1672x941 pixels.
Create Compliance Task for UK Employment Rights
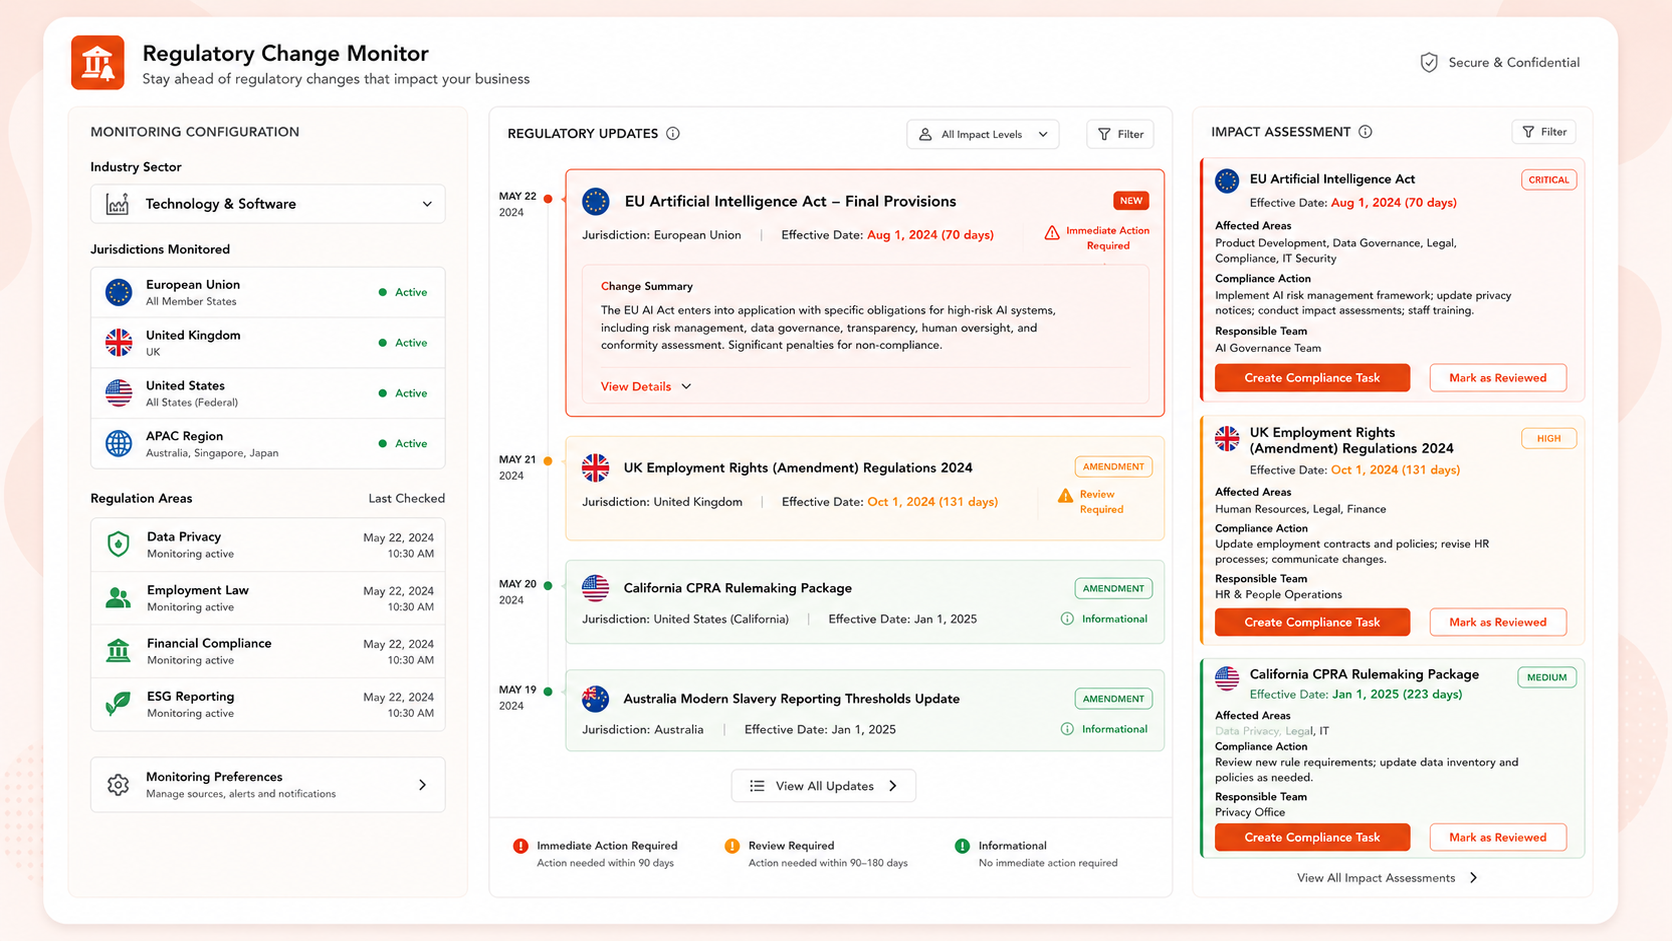pos(1312,622)
